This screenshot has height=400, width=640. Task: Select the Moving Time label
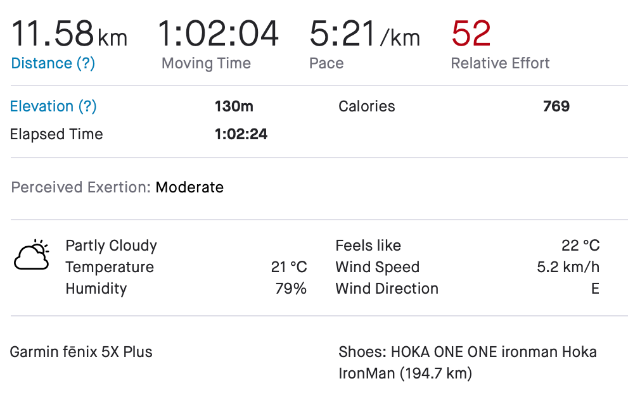(206, 63)
